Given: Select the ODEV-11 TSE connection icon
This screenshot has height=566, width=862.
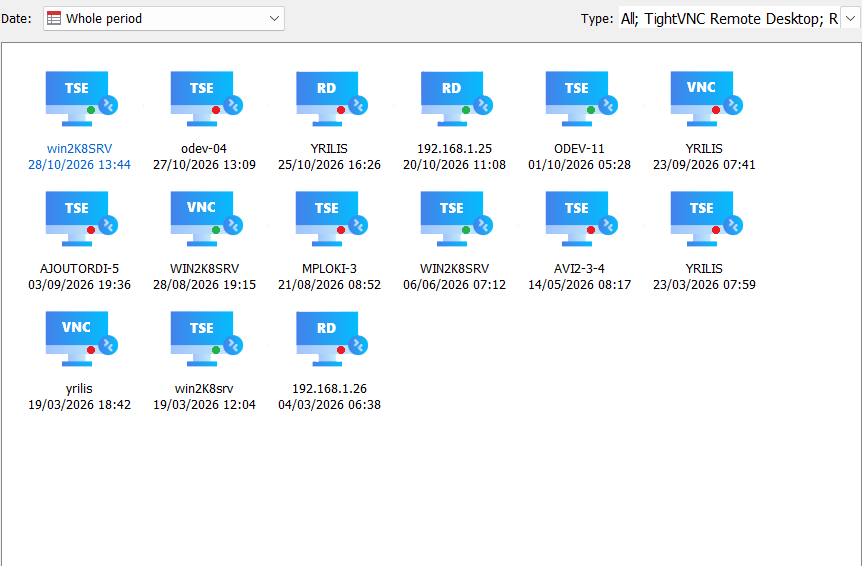Looking at the screenshot, I should [581, 99].
